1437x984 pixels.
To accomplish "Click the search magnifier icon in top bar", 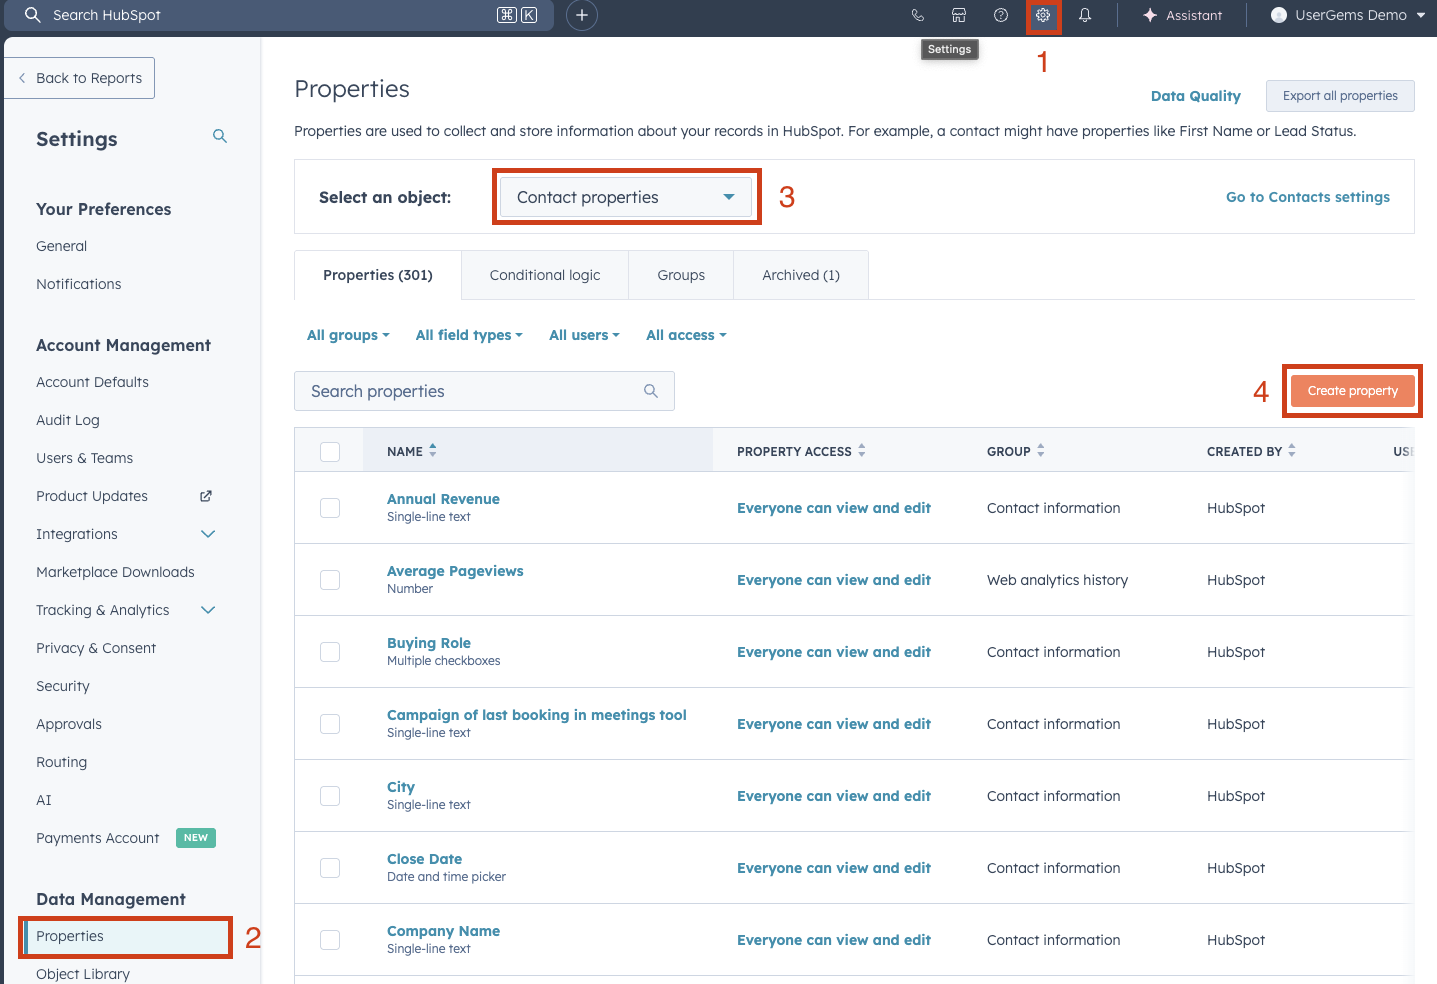I will (x=33, y=15).
